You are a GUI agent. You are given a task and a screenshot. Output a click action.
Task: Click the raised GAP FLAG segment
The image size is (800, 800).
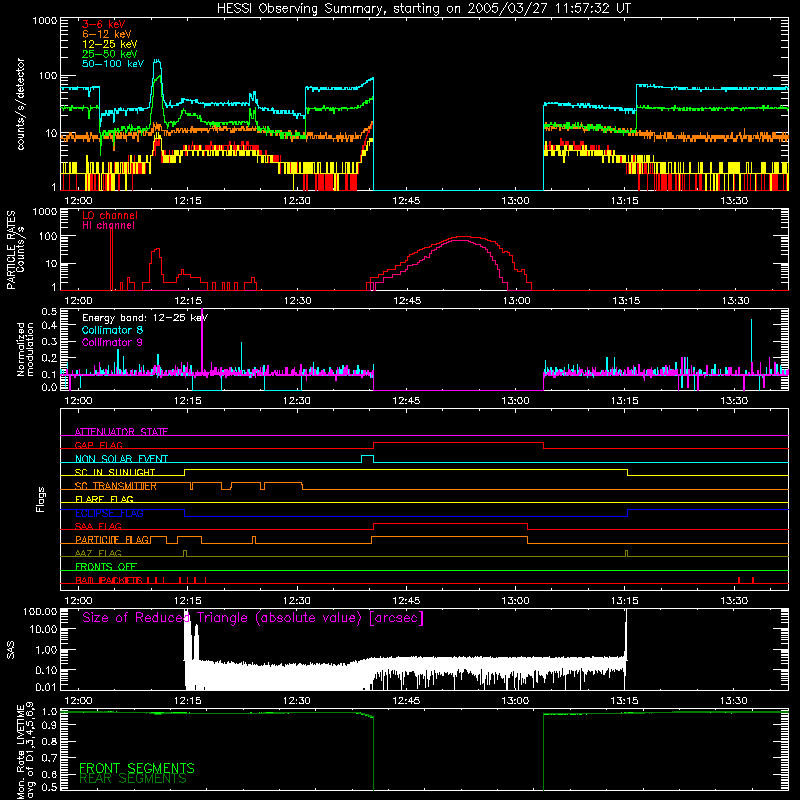[458, 443]
